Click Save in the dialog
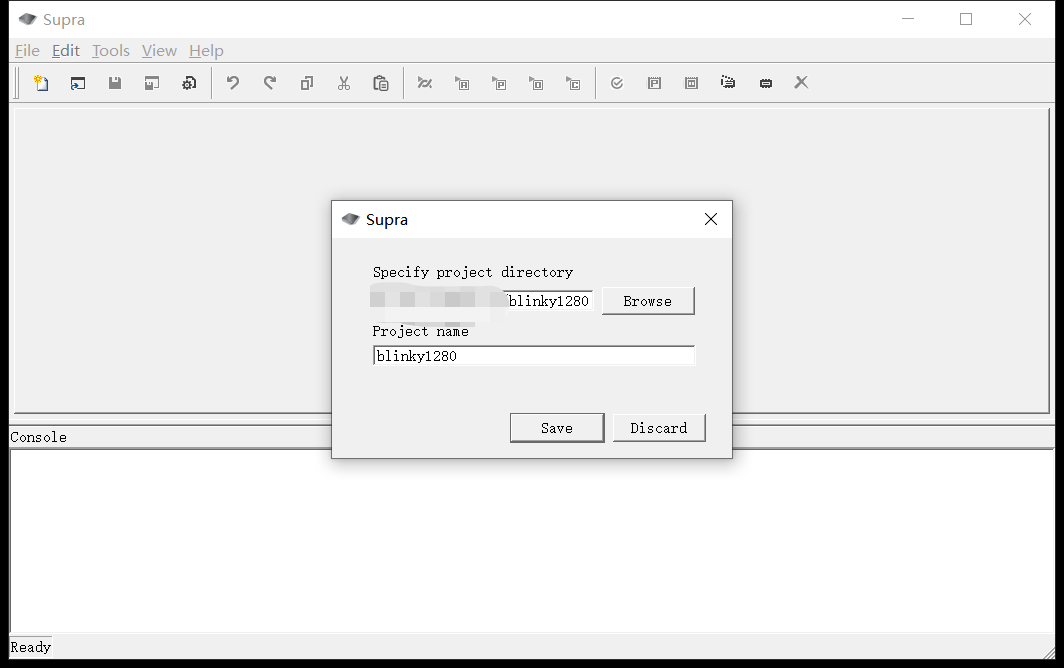This screenshot has width=1064, height=668. (x=557, y=428)
